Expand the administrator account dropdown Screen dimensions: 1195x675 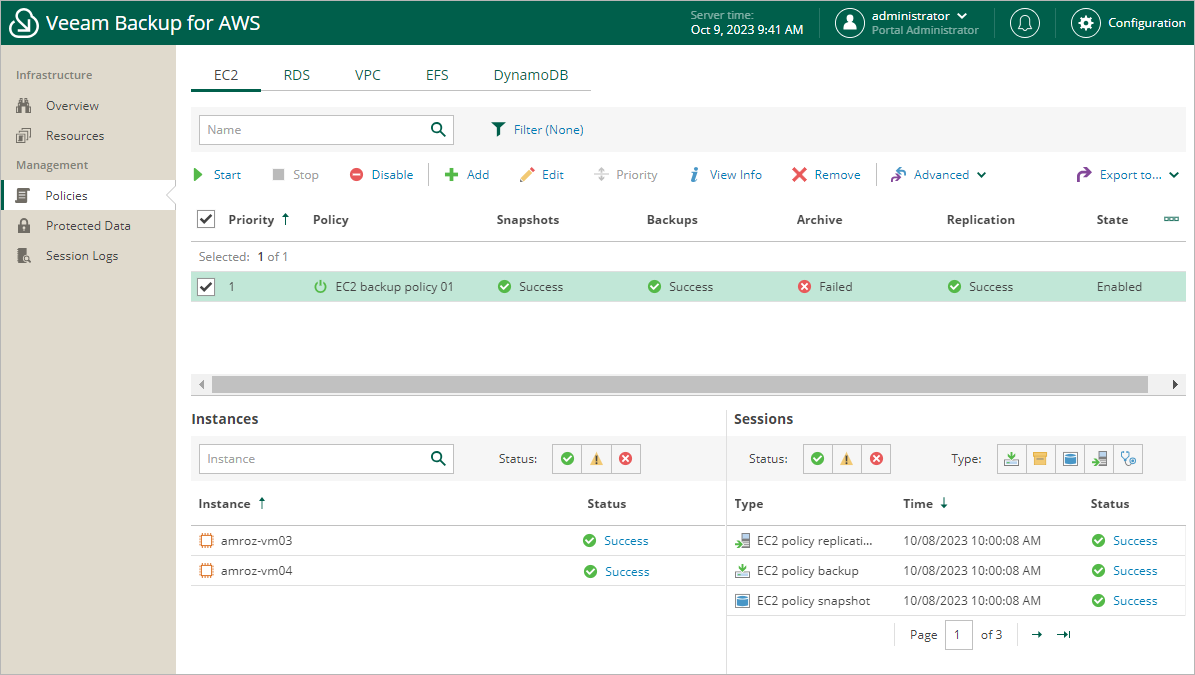pos(963,16)
